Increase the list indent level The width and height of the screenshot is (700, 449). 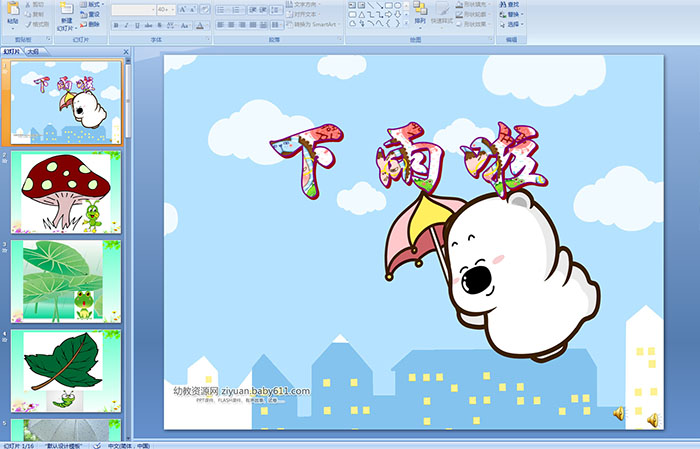point(263,9)
